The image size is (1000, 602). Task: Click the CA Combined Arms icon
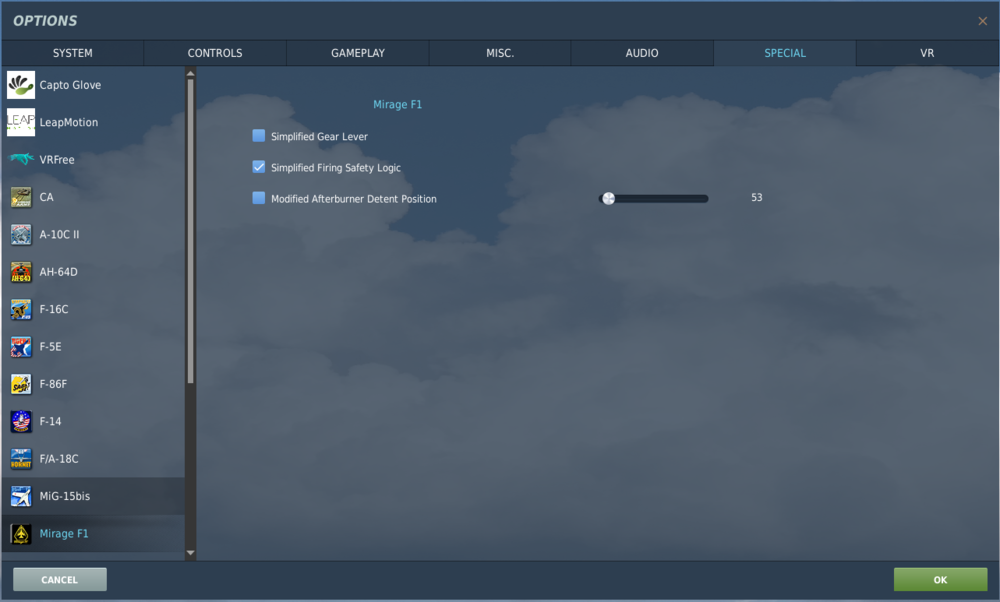(20, 197)
